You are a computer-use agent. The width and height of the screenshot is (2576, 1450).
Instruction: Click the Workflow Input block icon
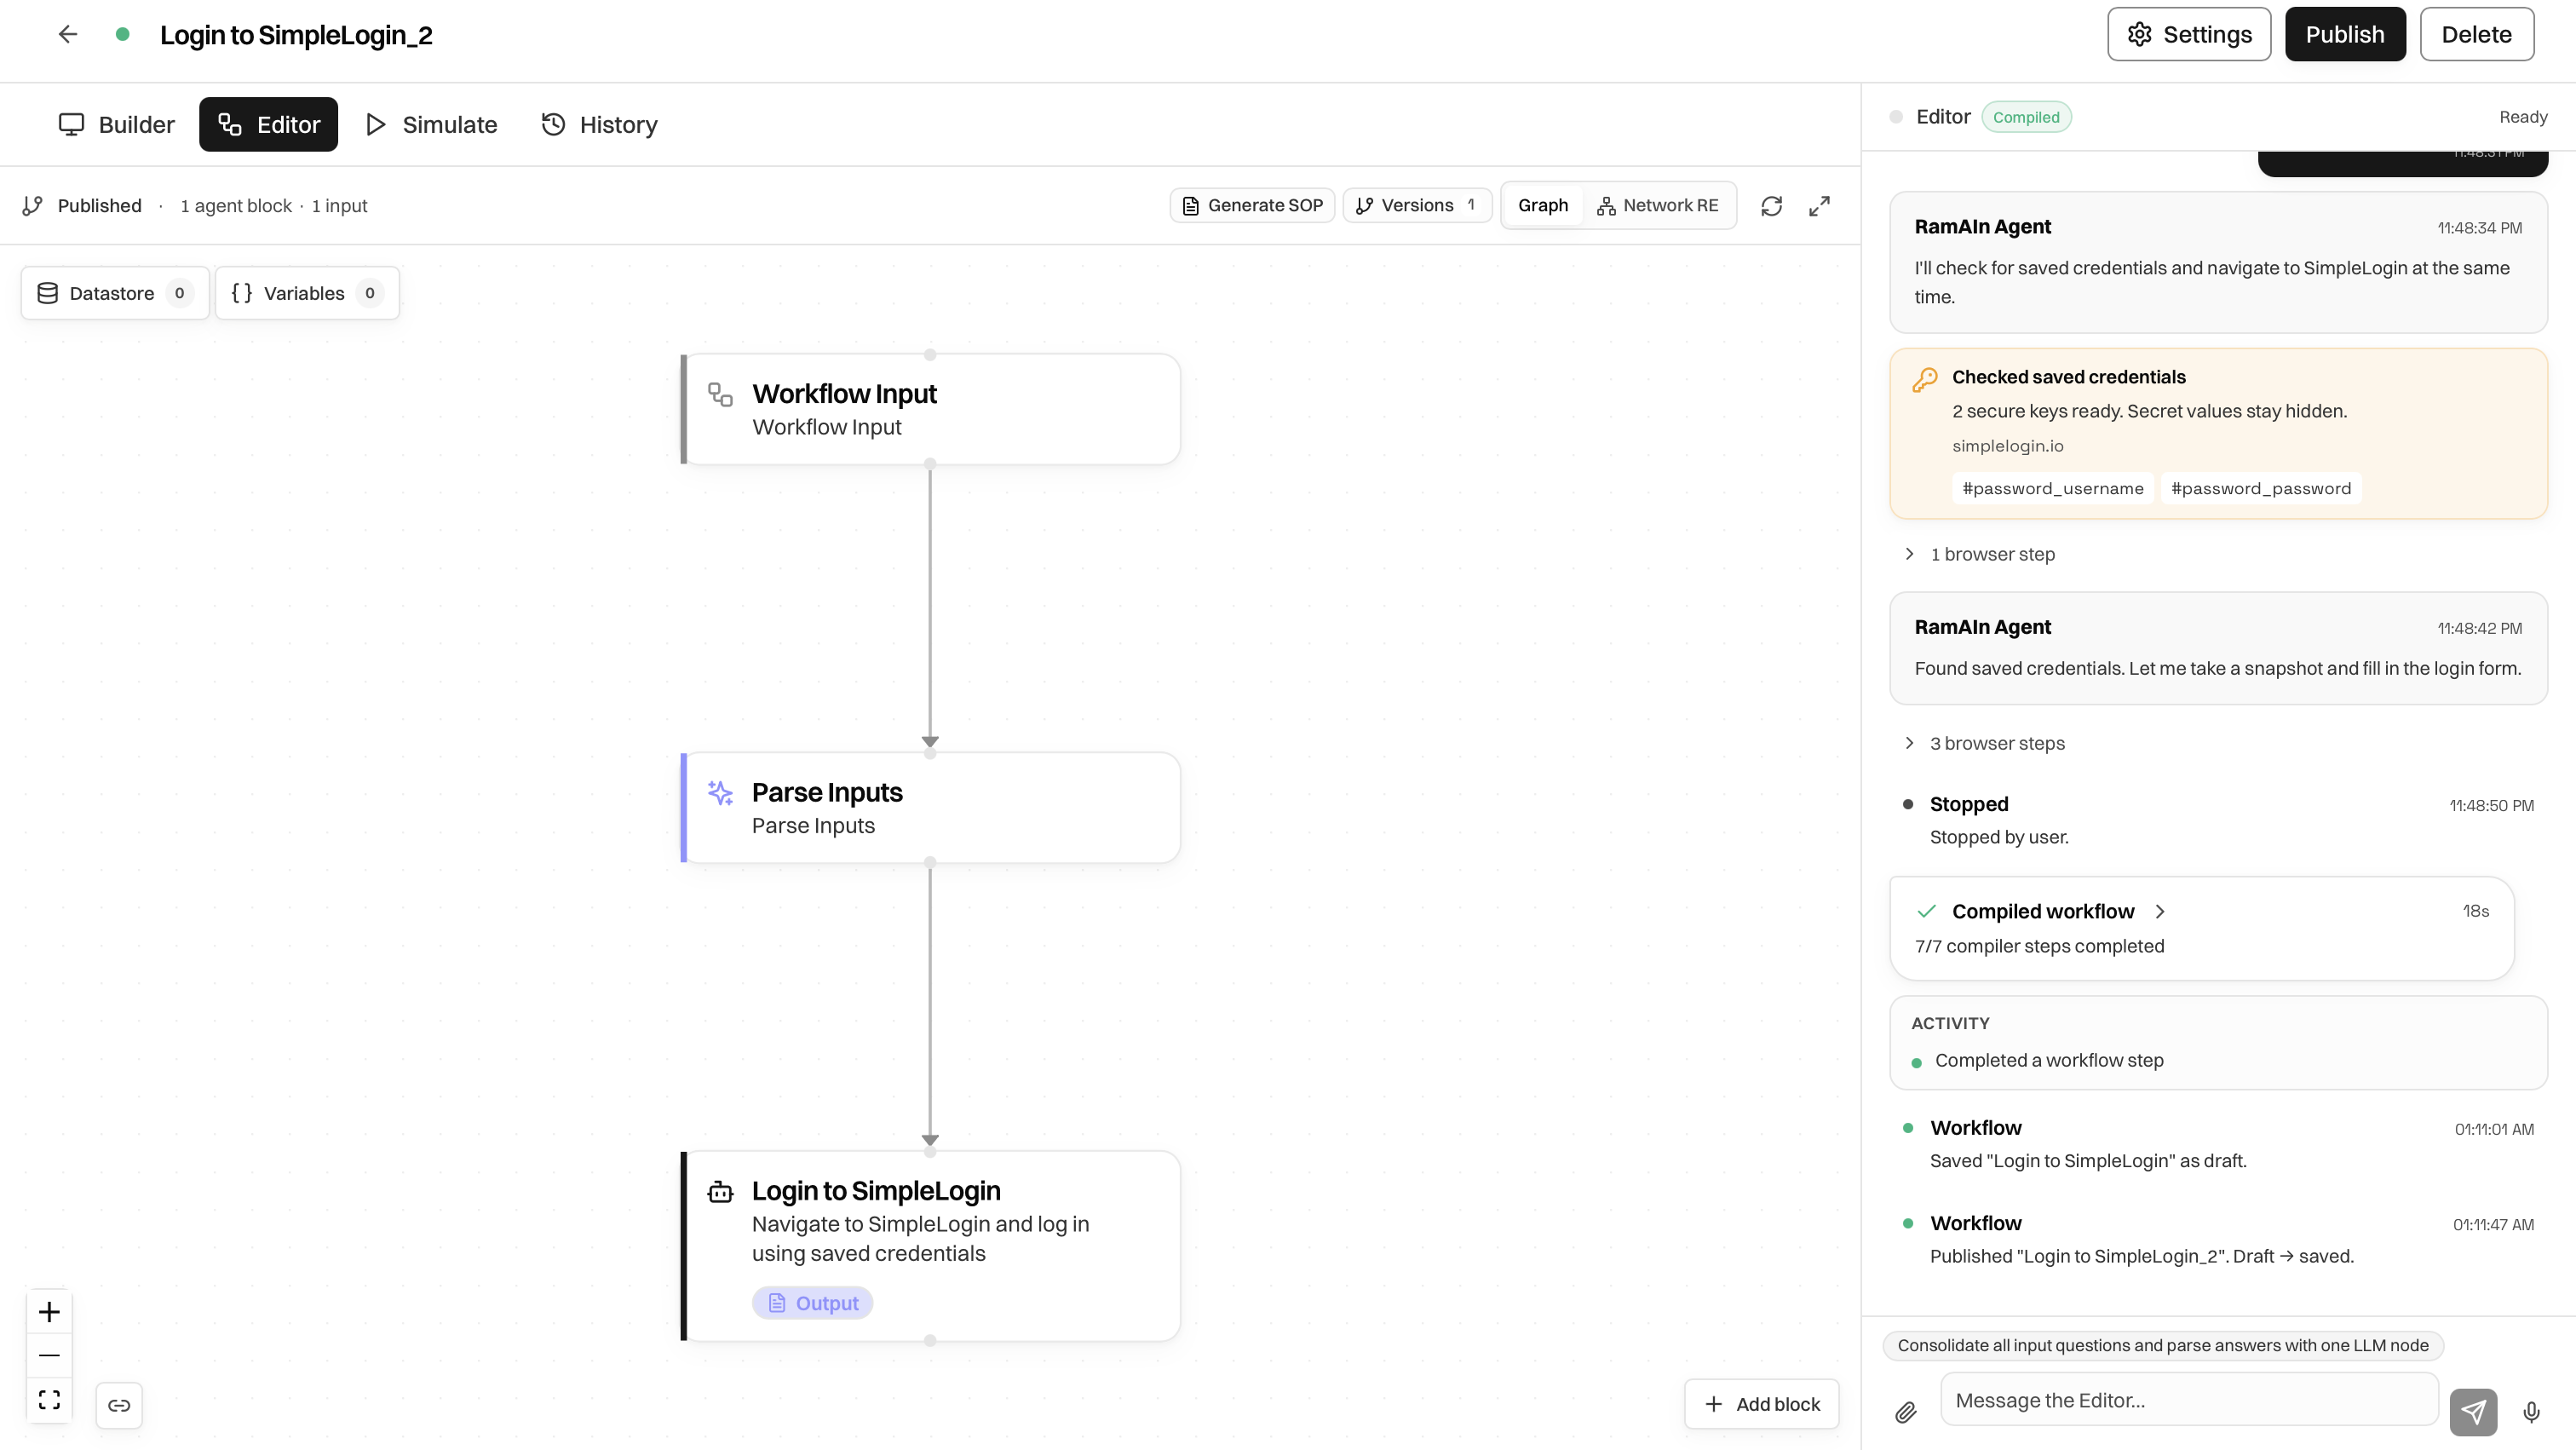pyautogui.click(x=720, y=394)
